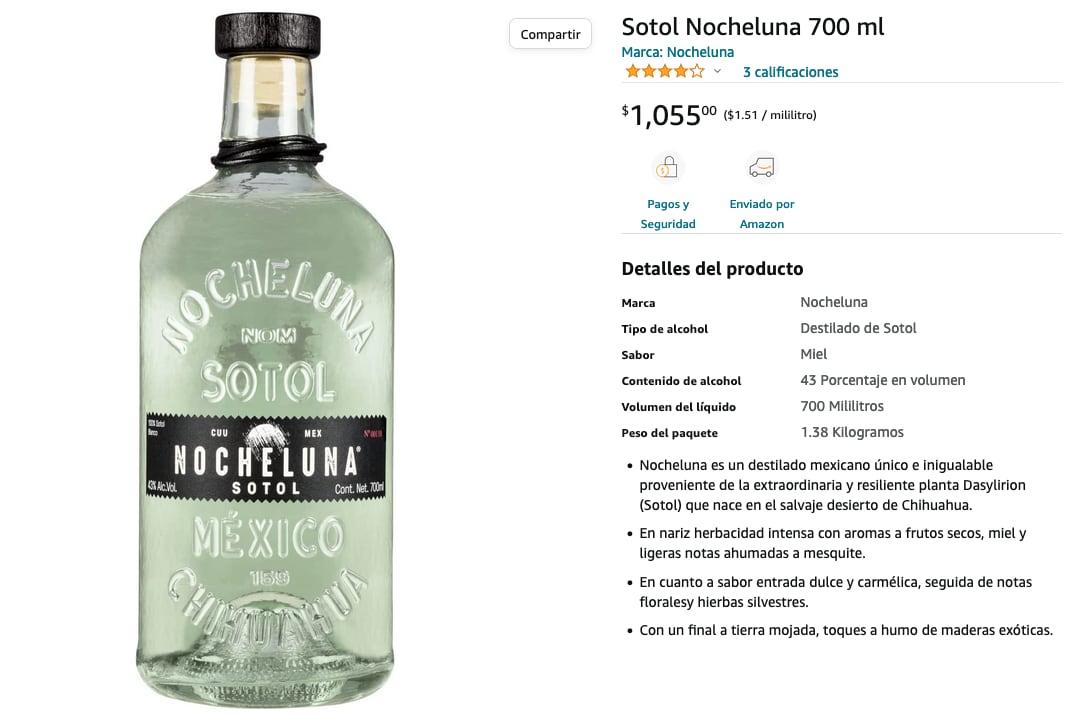The width and height of the screenshot is (1073, 716).
Task: Click the Enviado por Amazon truck icon
Action: click(761, 167)
